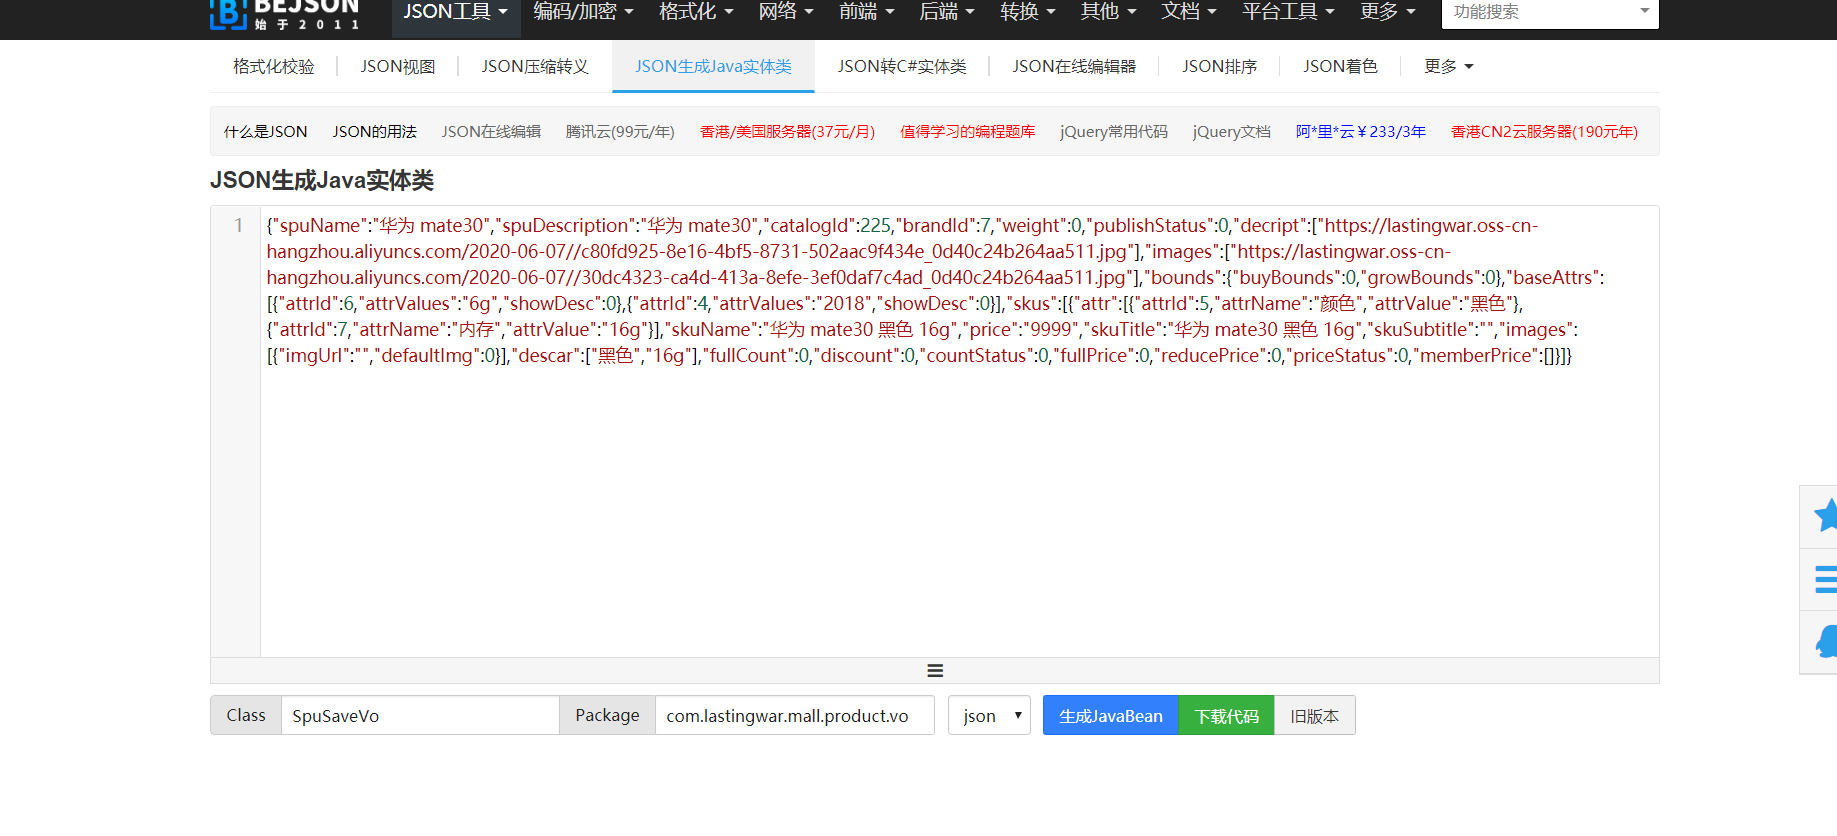Click inside the JSON code editor area
This screenshot has width=1837, height=836.
[959, 431]
